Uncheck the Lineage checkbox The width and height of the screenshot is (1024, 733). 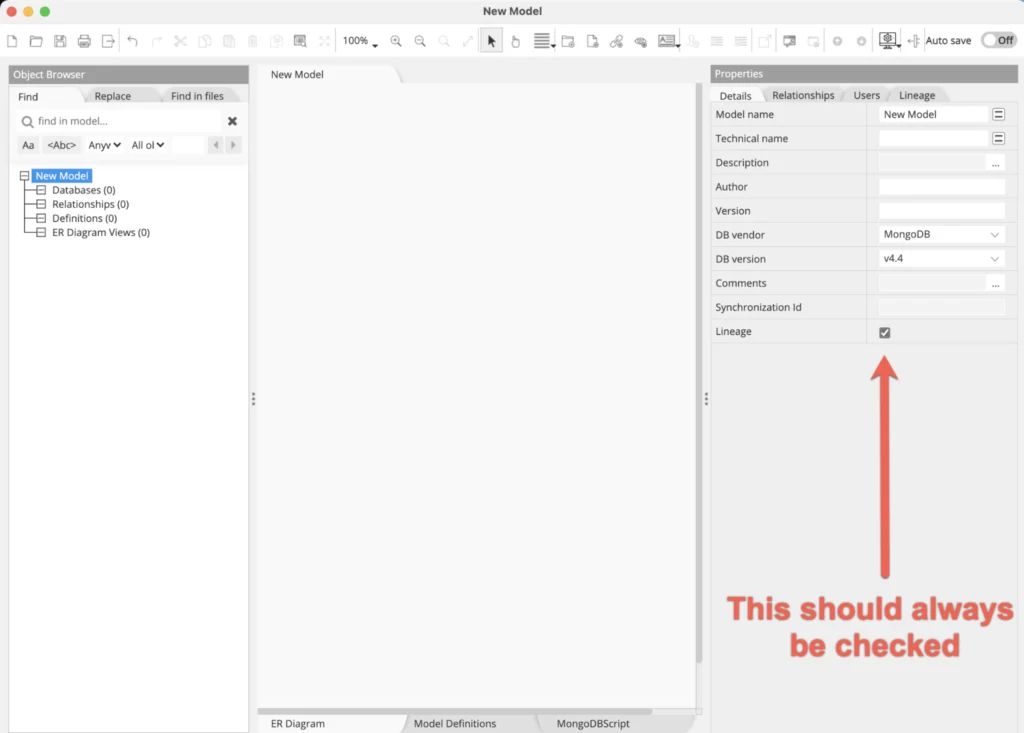(885, 333)
